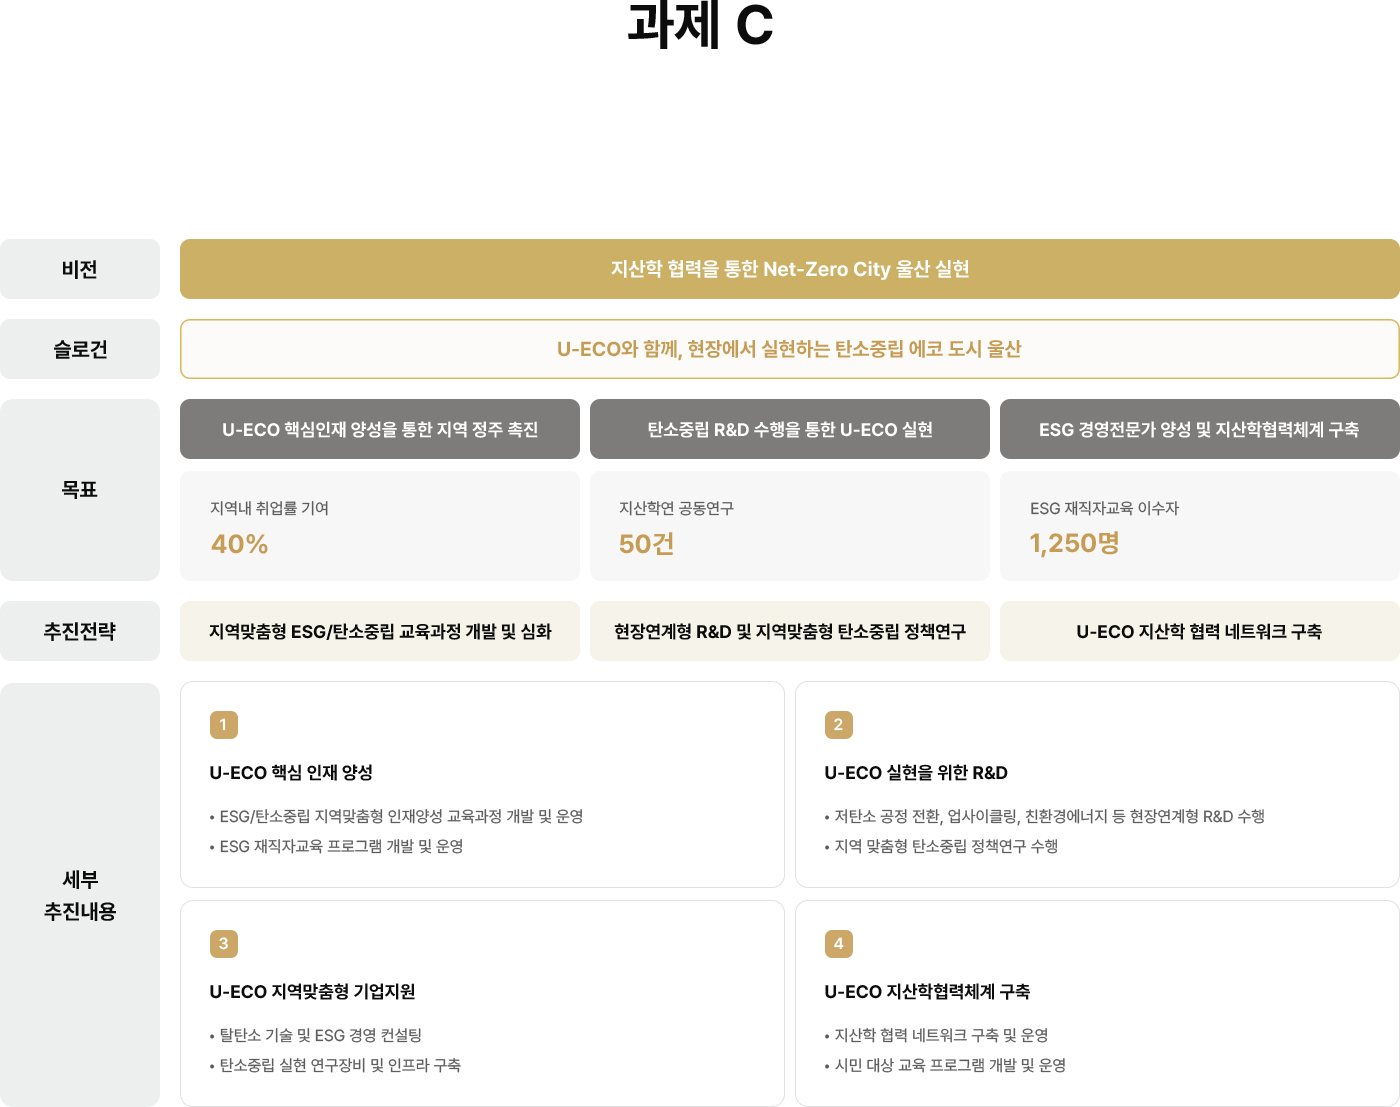1400x1107 pixels.
Task: Select the 탄소중립 R&D 수행 goal header
Action: tap(789, 429)
